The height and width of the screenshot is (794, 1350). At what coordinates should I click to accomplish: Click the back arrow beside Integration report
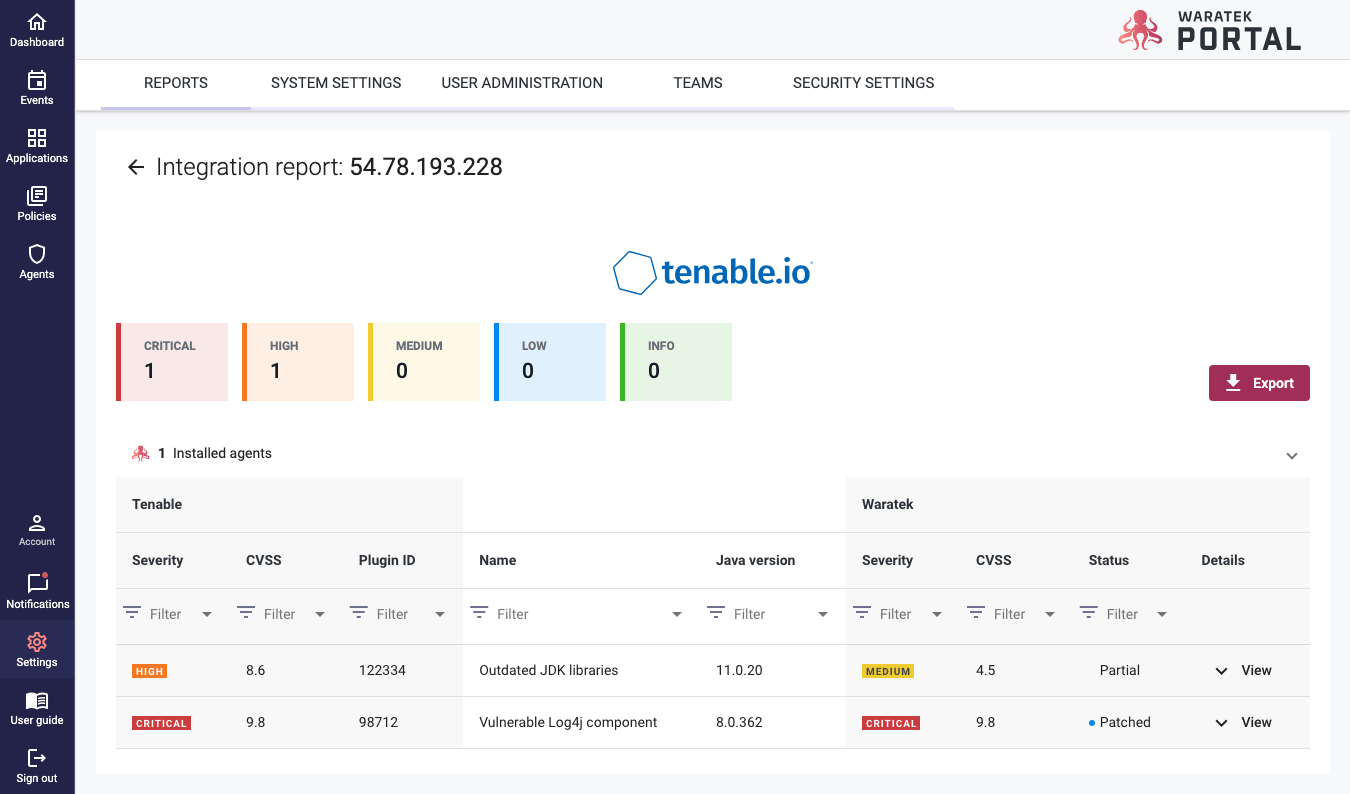136,167
